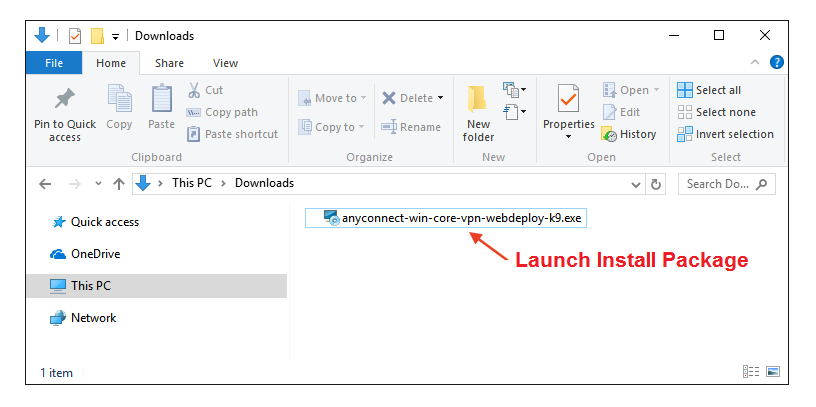Click the Edit ribbon command
The width and height of the screenshot is (816, 407).
[621, 112]
